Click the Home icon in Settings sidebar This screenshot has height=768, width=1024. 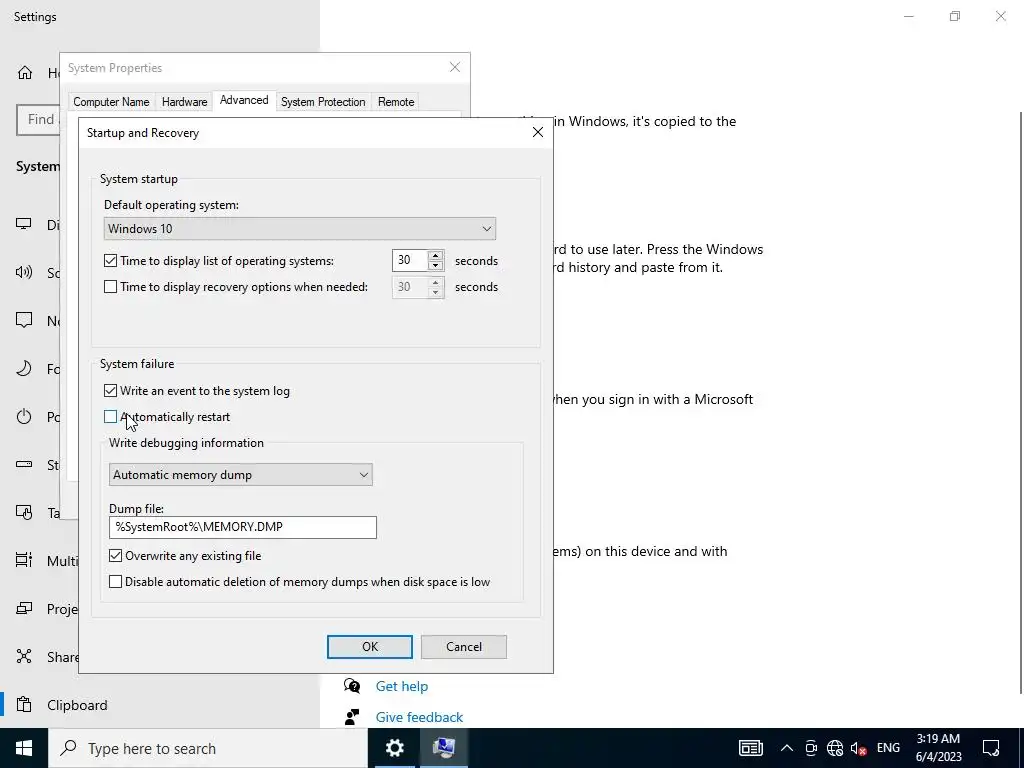pyautogui.click(x=25, y=72)
